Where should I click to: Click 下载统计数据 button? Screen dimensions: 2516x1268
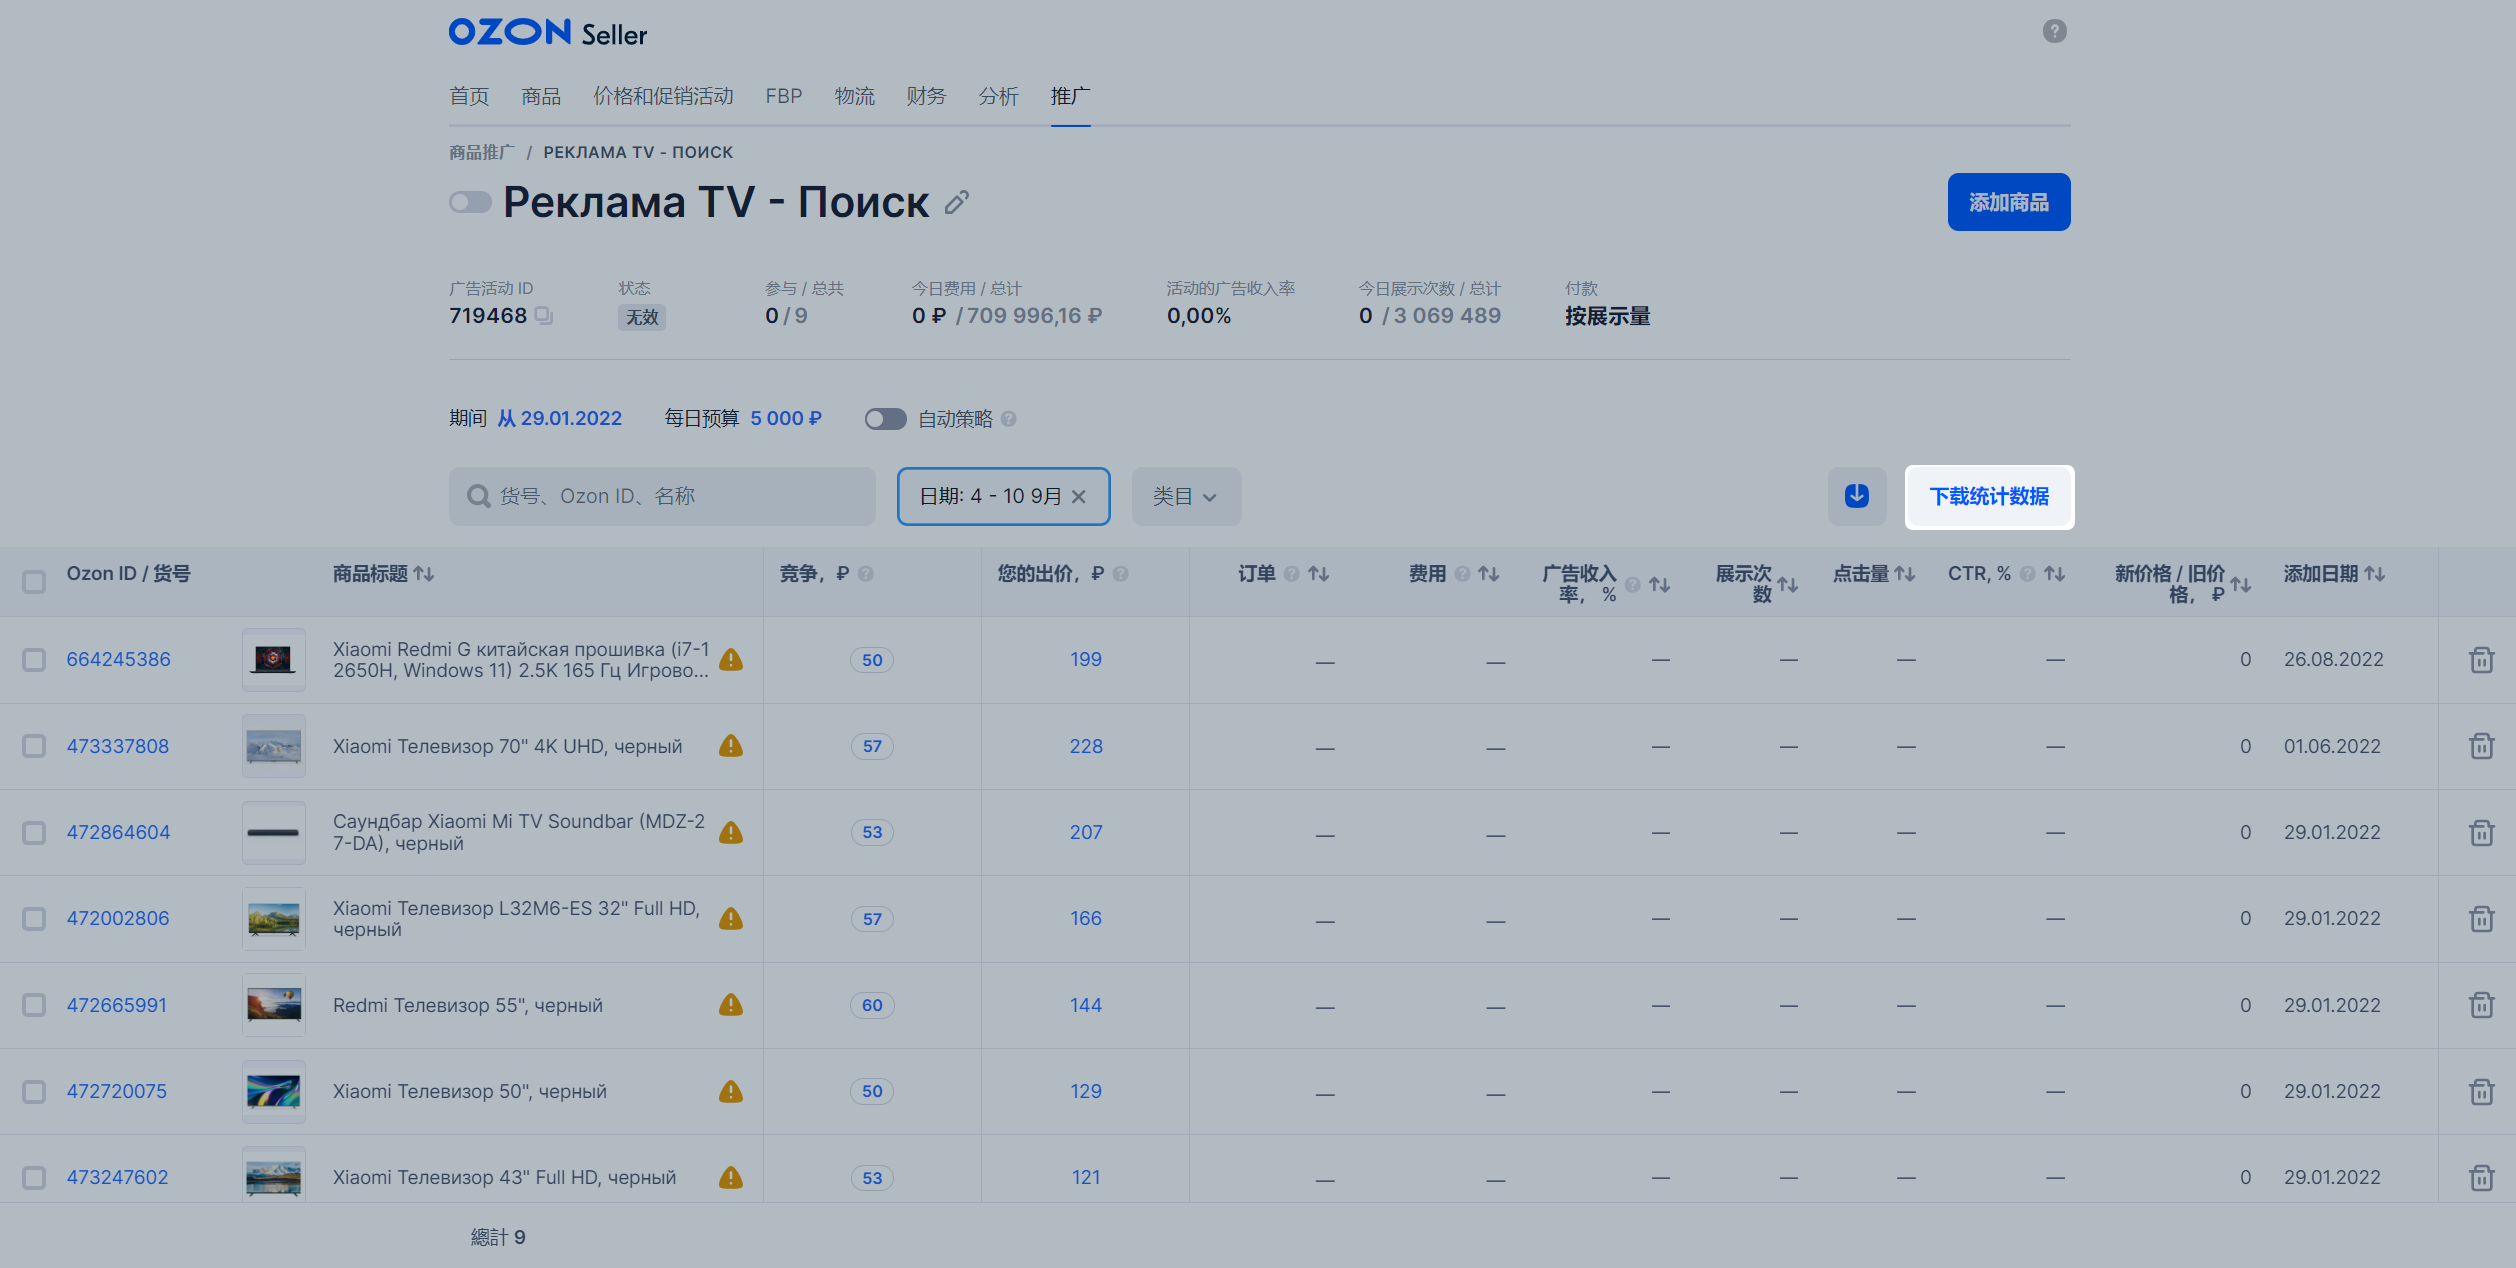(1989, 497)
